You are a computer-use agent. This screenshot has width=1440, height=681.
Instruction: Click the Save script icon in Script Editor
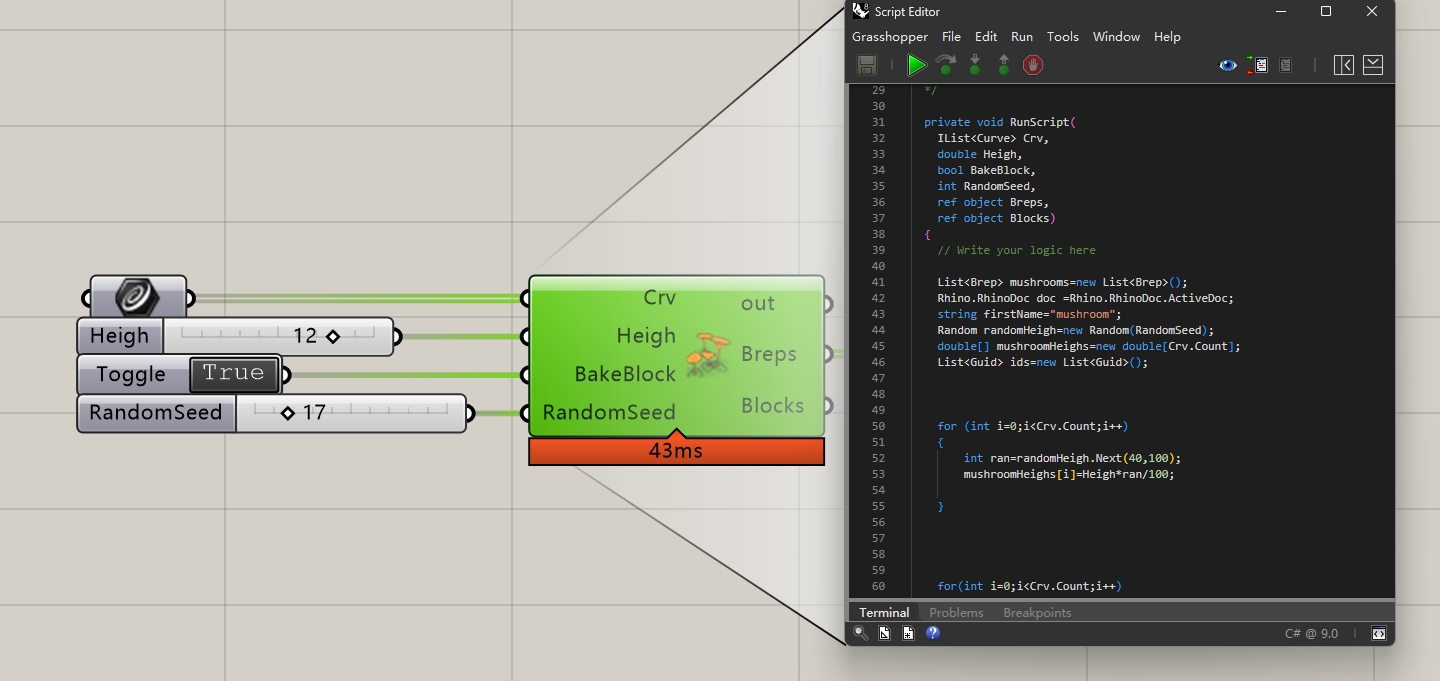tap(867, 65)
